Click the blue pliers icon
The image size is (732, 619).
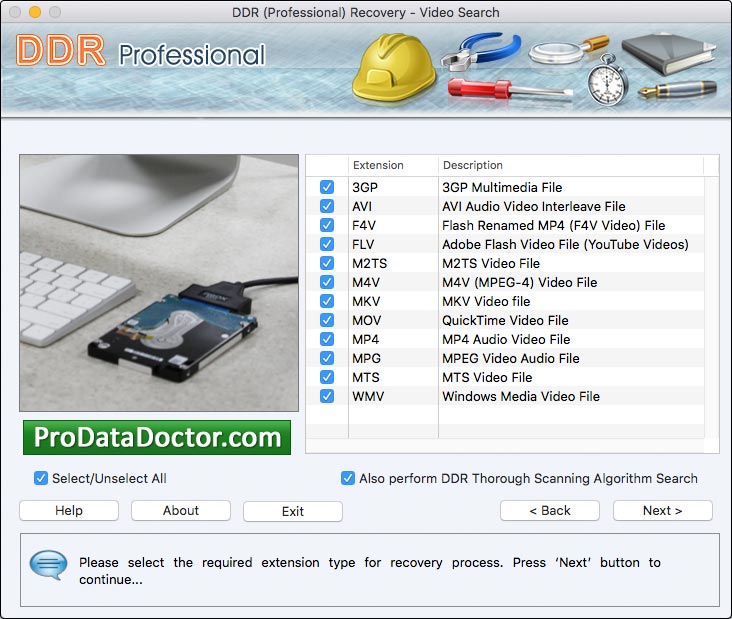(x=481, y=50)
